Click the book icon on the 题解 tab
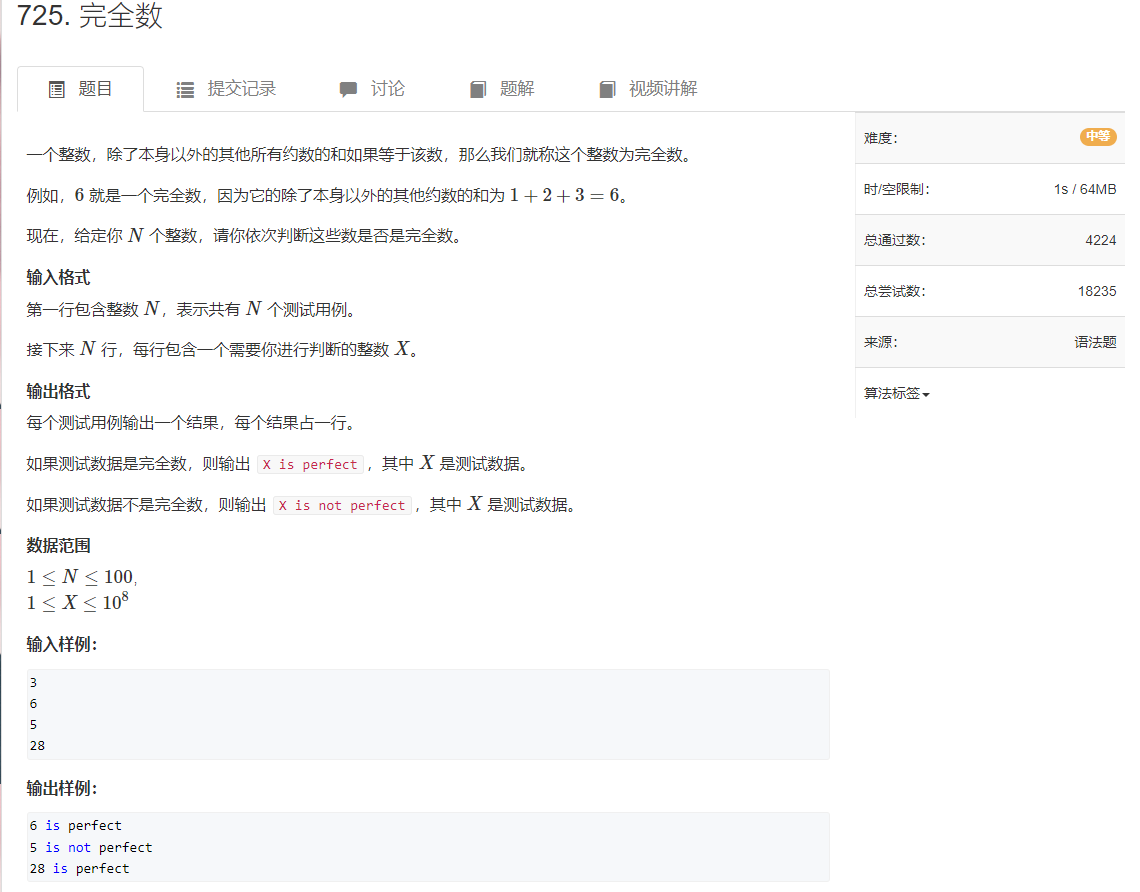1140x892 pixels. pos(477,88)
